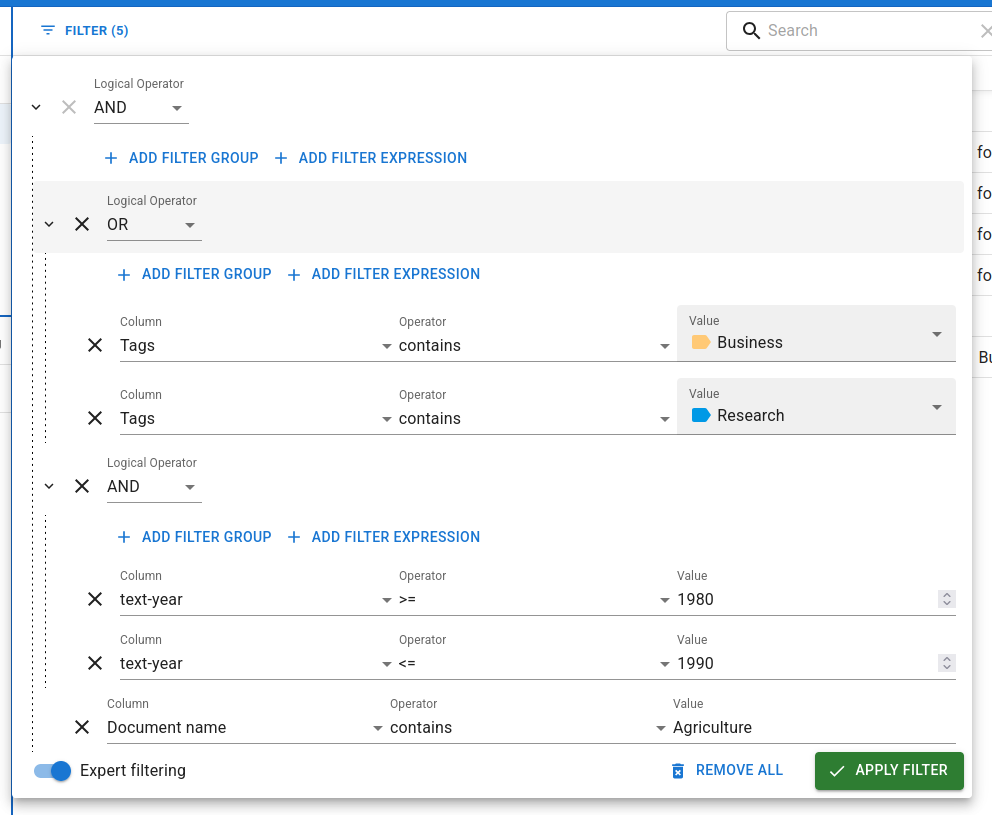Open Operator dropdown for Research row
The height and width of the screenshot is (815, 992).
point(535,418)
